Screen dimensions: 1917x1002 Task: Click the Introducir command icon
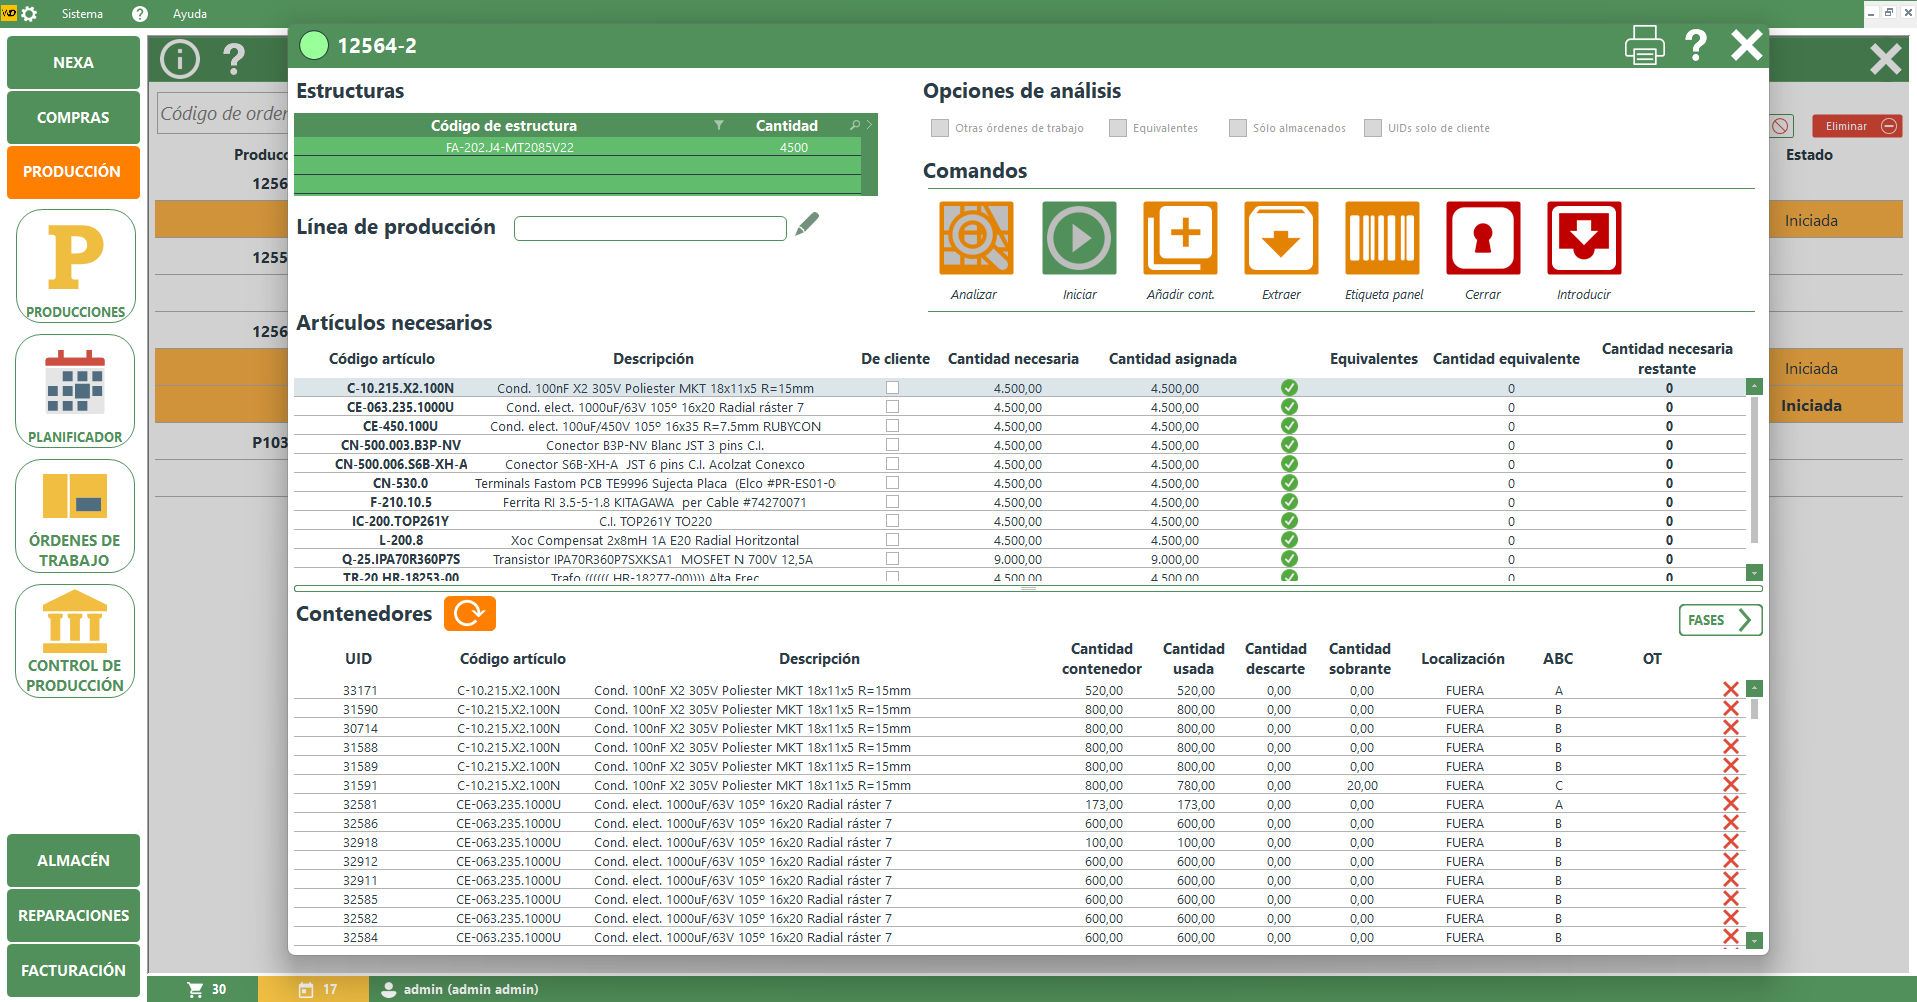(1584, 238)
